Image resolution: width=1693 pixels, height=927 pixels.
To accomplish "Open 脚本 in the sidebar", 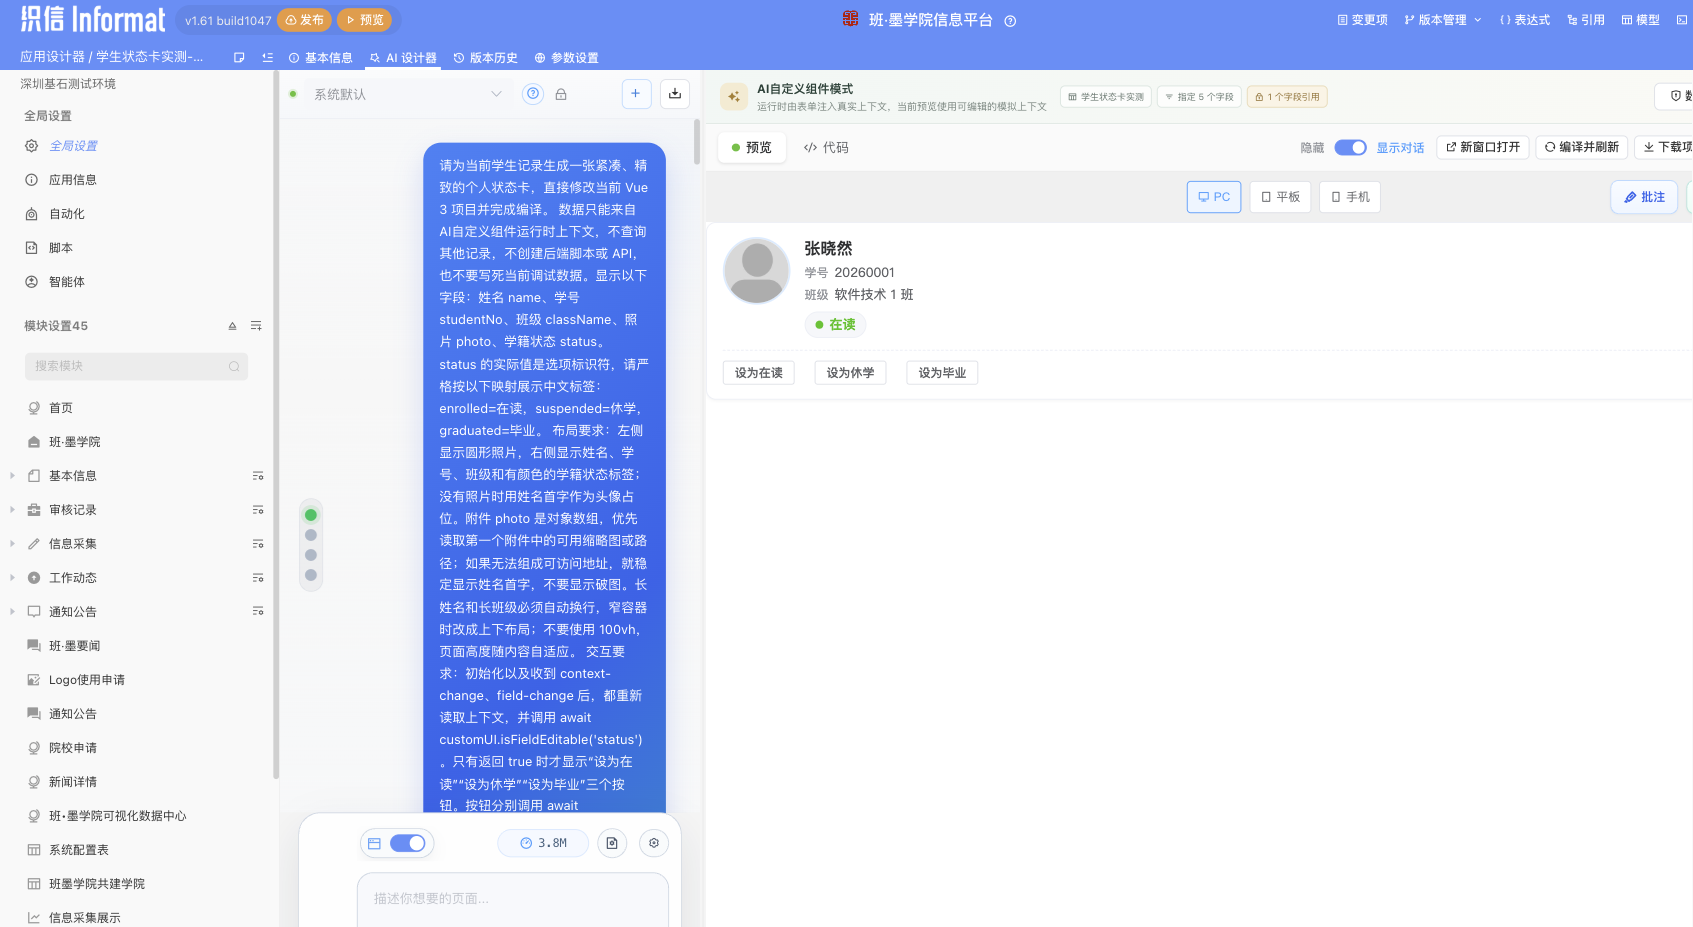I will (61, 248).
